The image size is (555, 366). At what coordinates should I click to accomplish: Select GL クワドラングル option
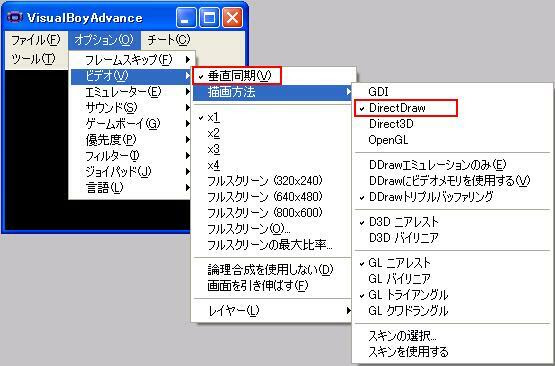(x=453, y=311)
